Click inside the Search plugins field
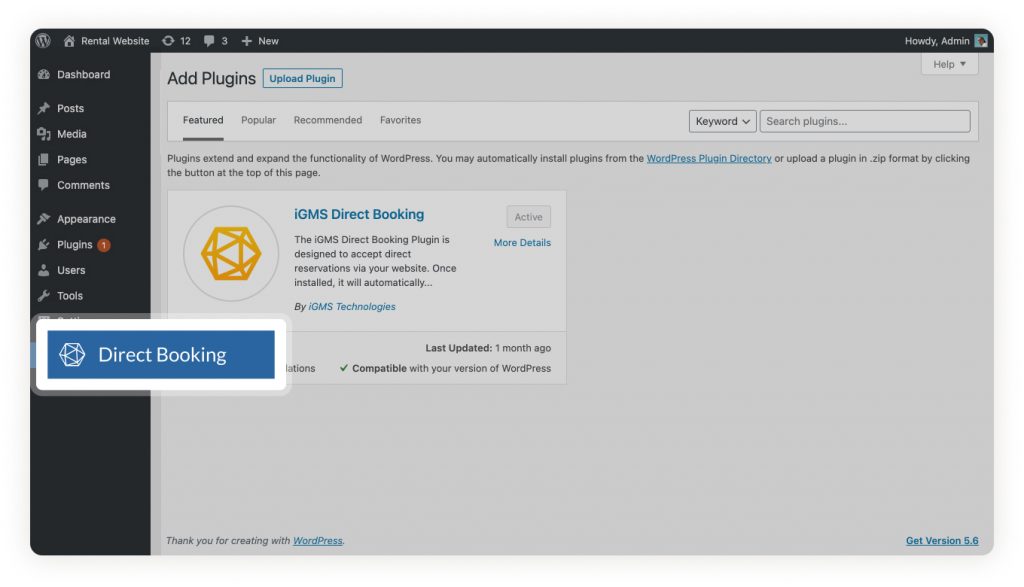Screen dimensions: 1024x587 [865, 120]
